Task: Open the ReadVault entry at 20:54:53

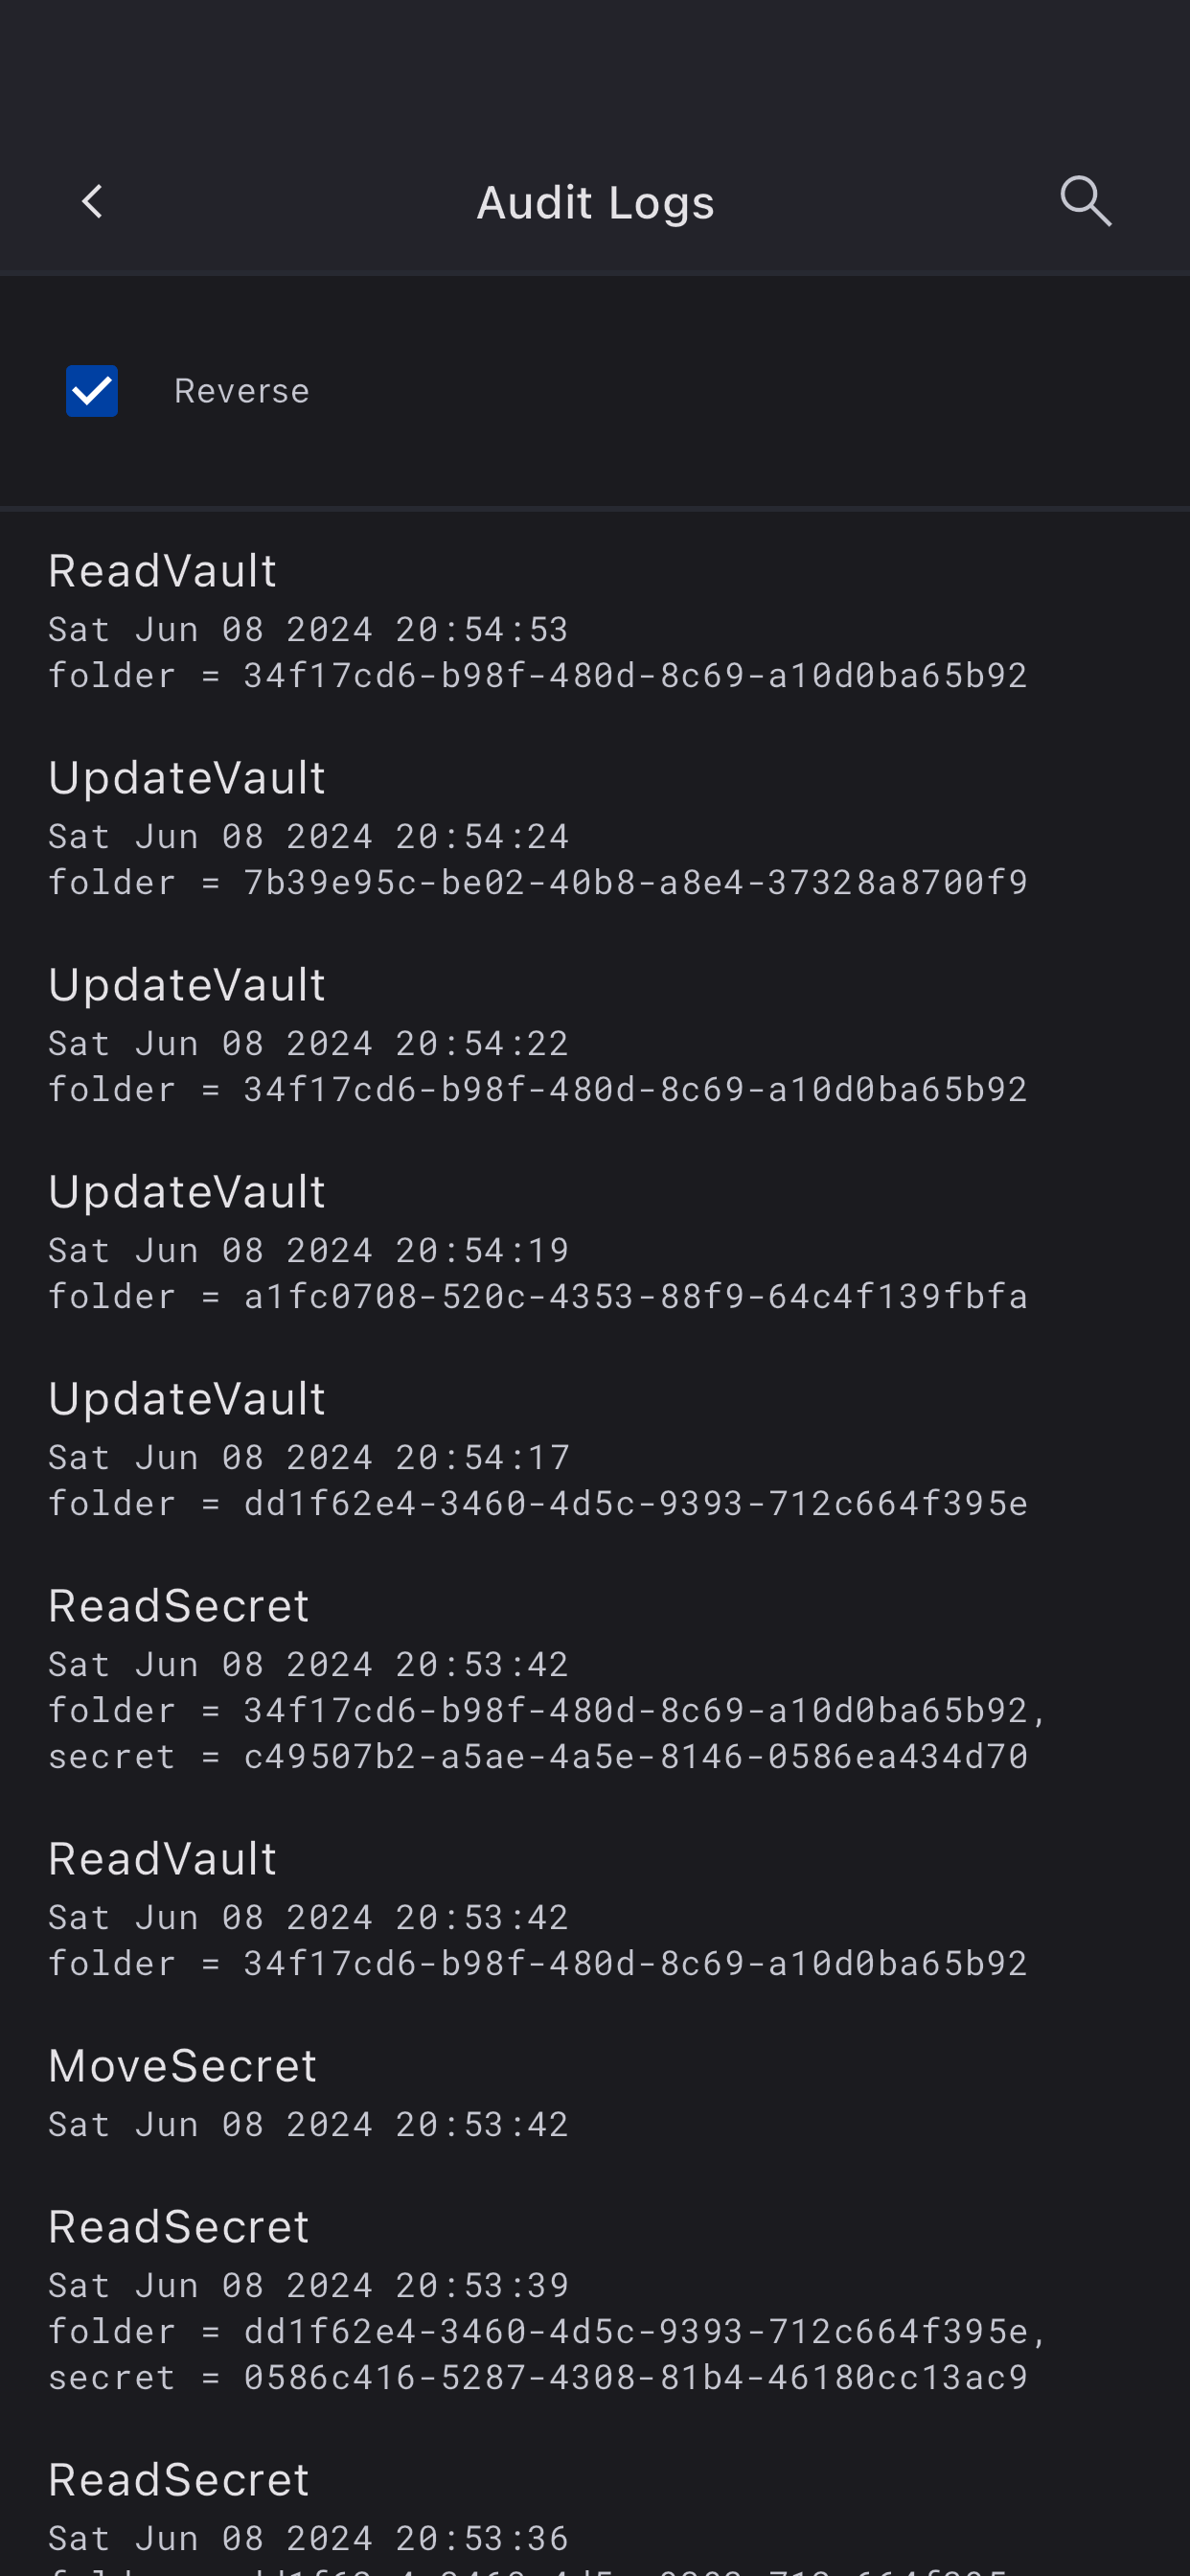Action: [595, 620]
